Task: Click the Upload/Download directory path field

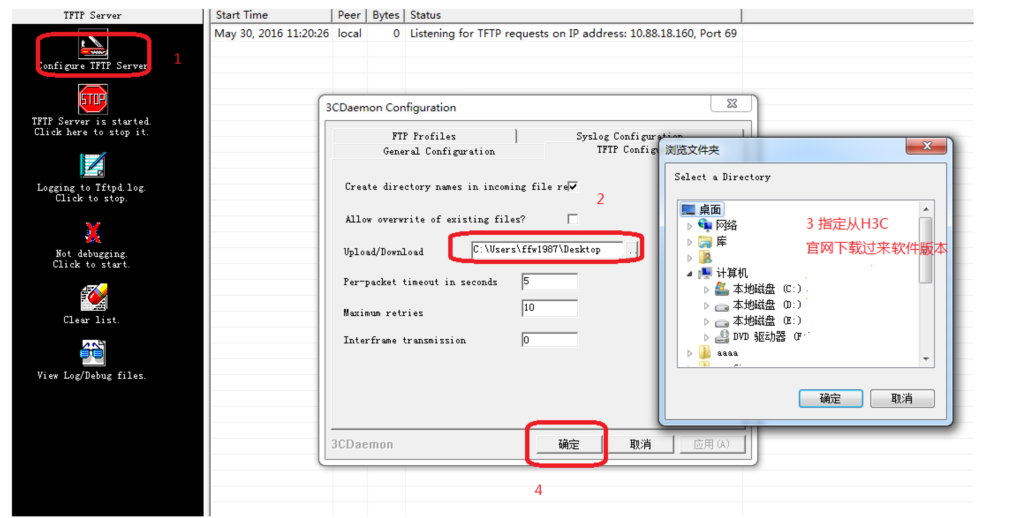Action: coord(547,250)
